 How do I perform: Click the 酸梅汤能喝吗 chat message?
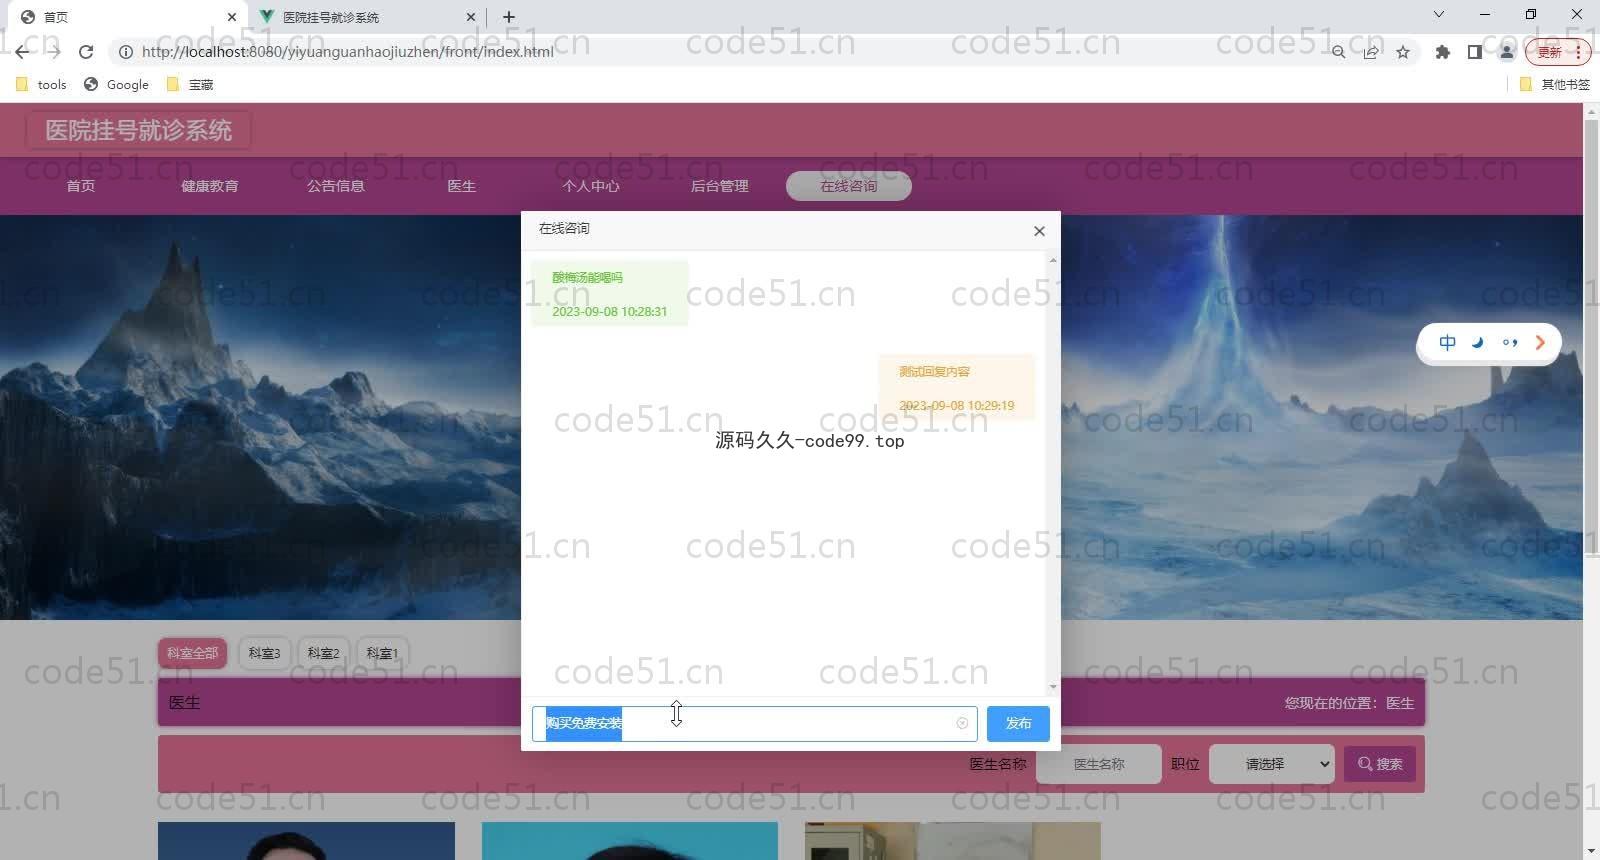pyautogui.click(x=609, y=294)
